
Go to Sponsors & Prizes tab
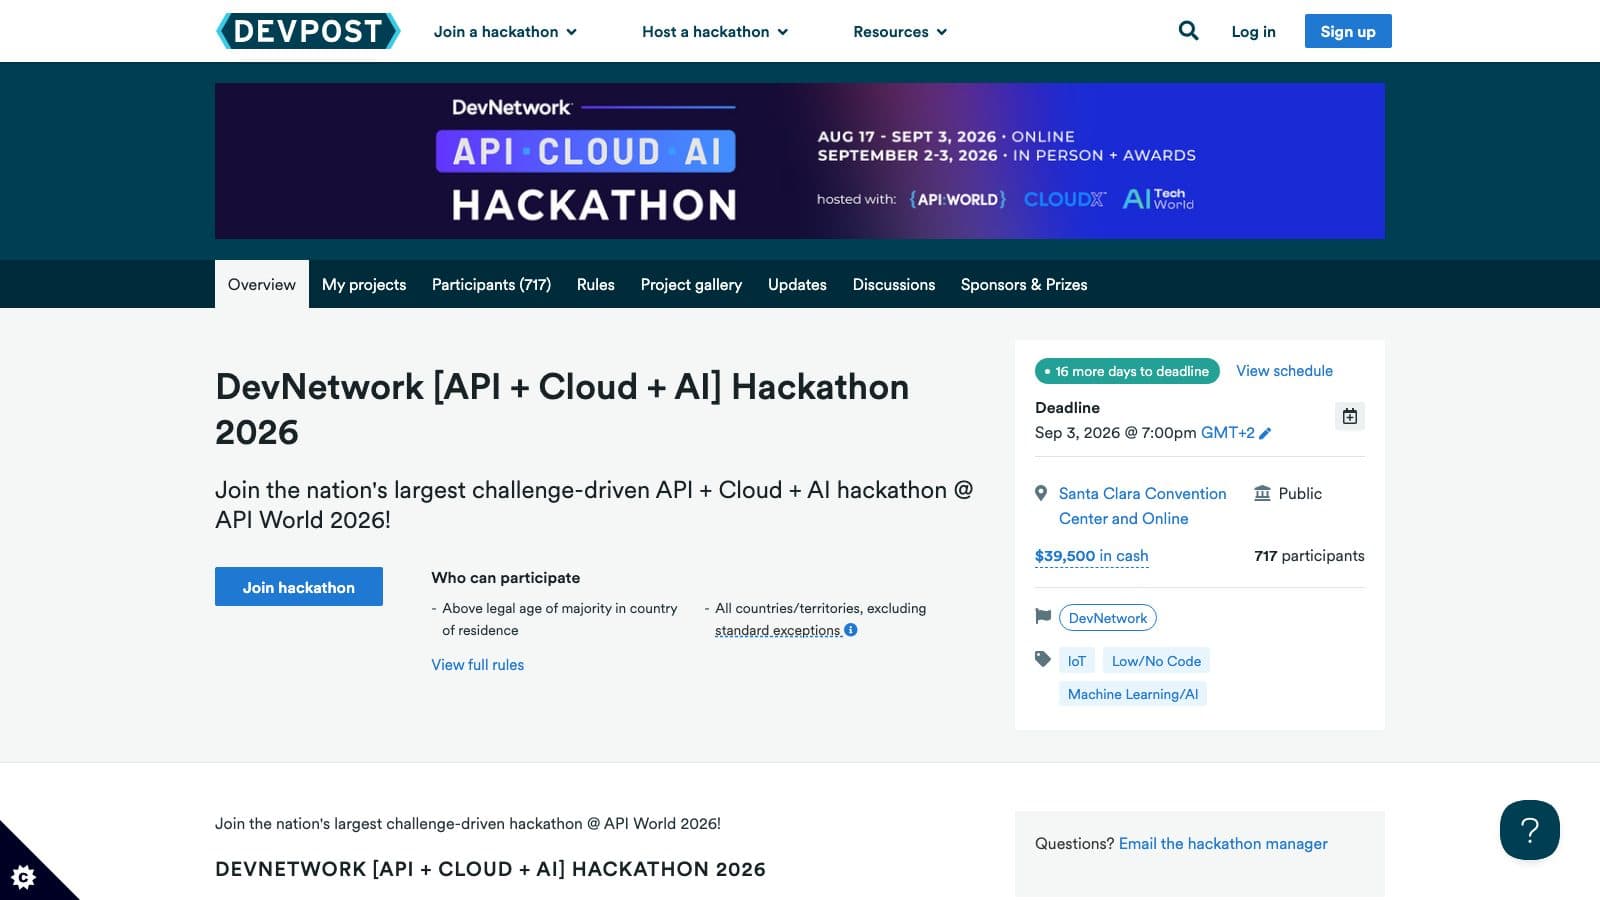click(x=1024, y=284)
